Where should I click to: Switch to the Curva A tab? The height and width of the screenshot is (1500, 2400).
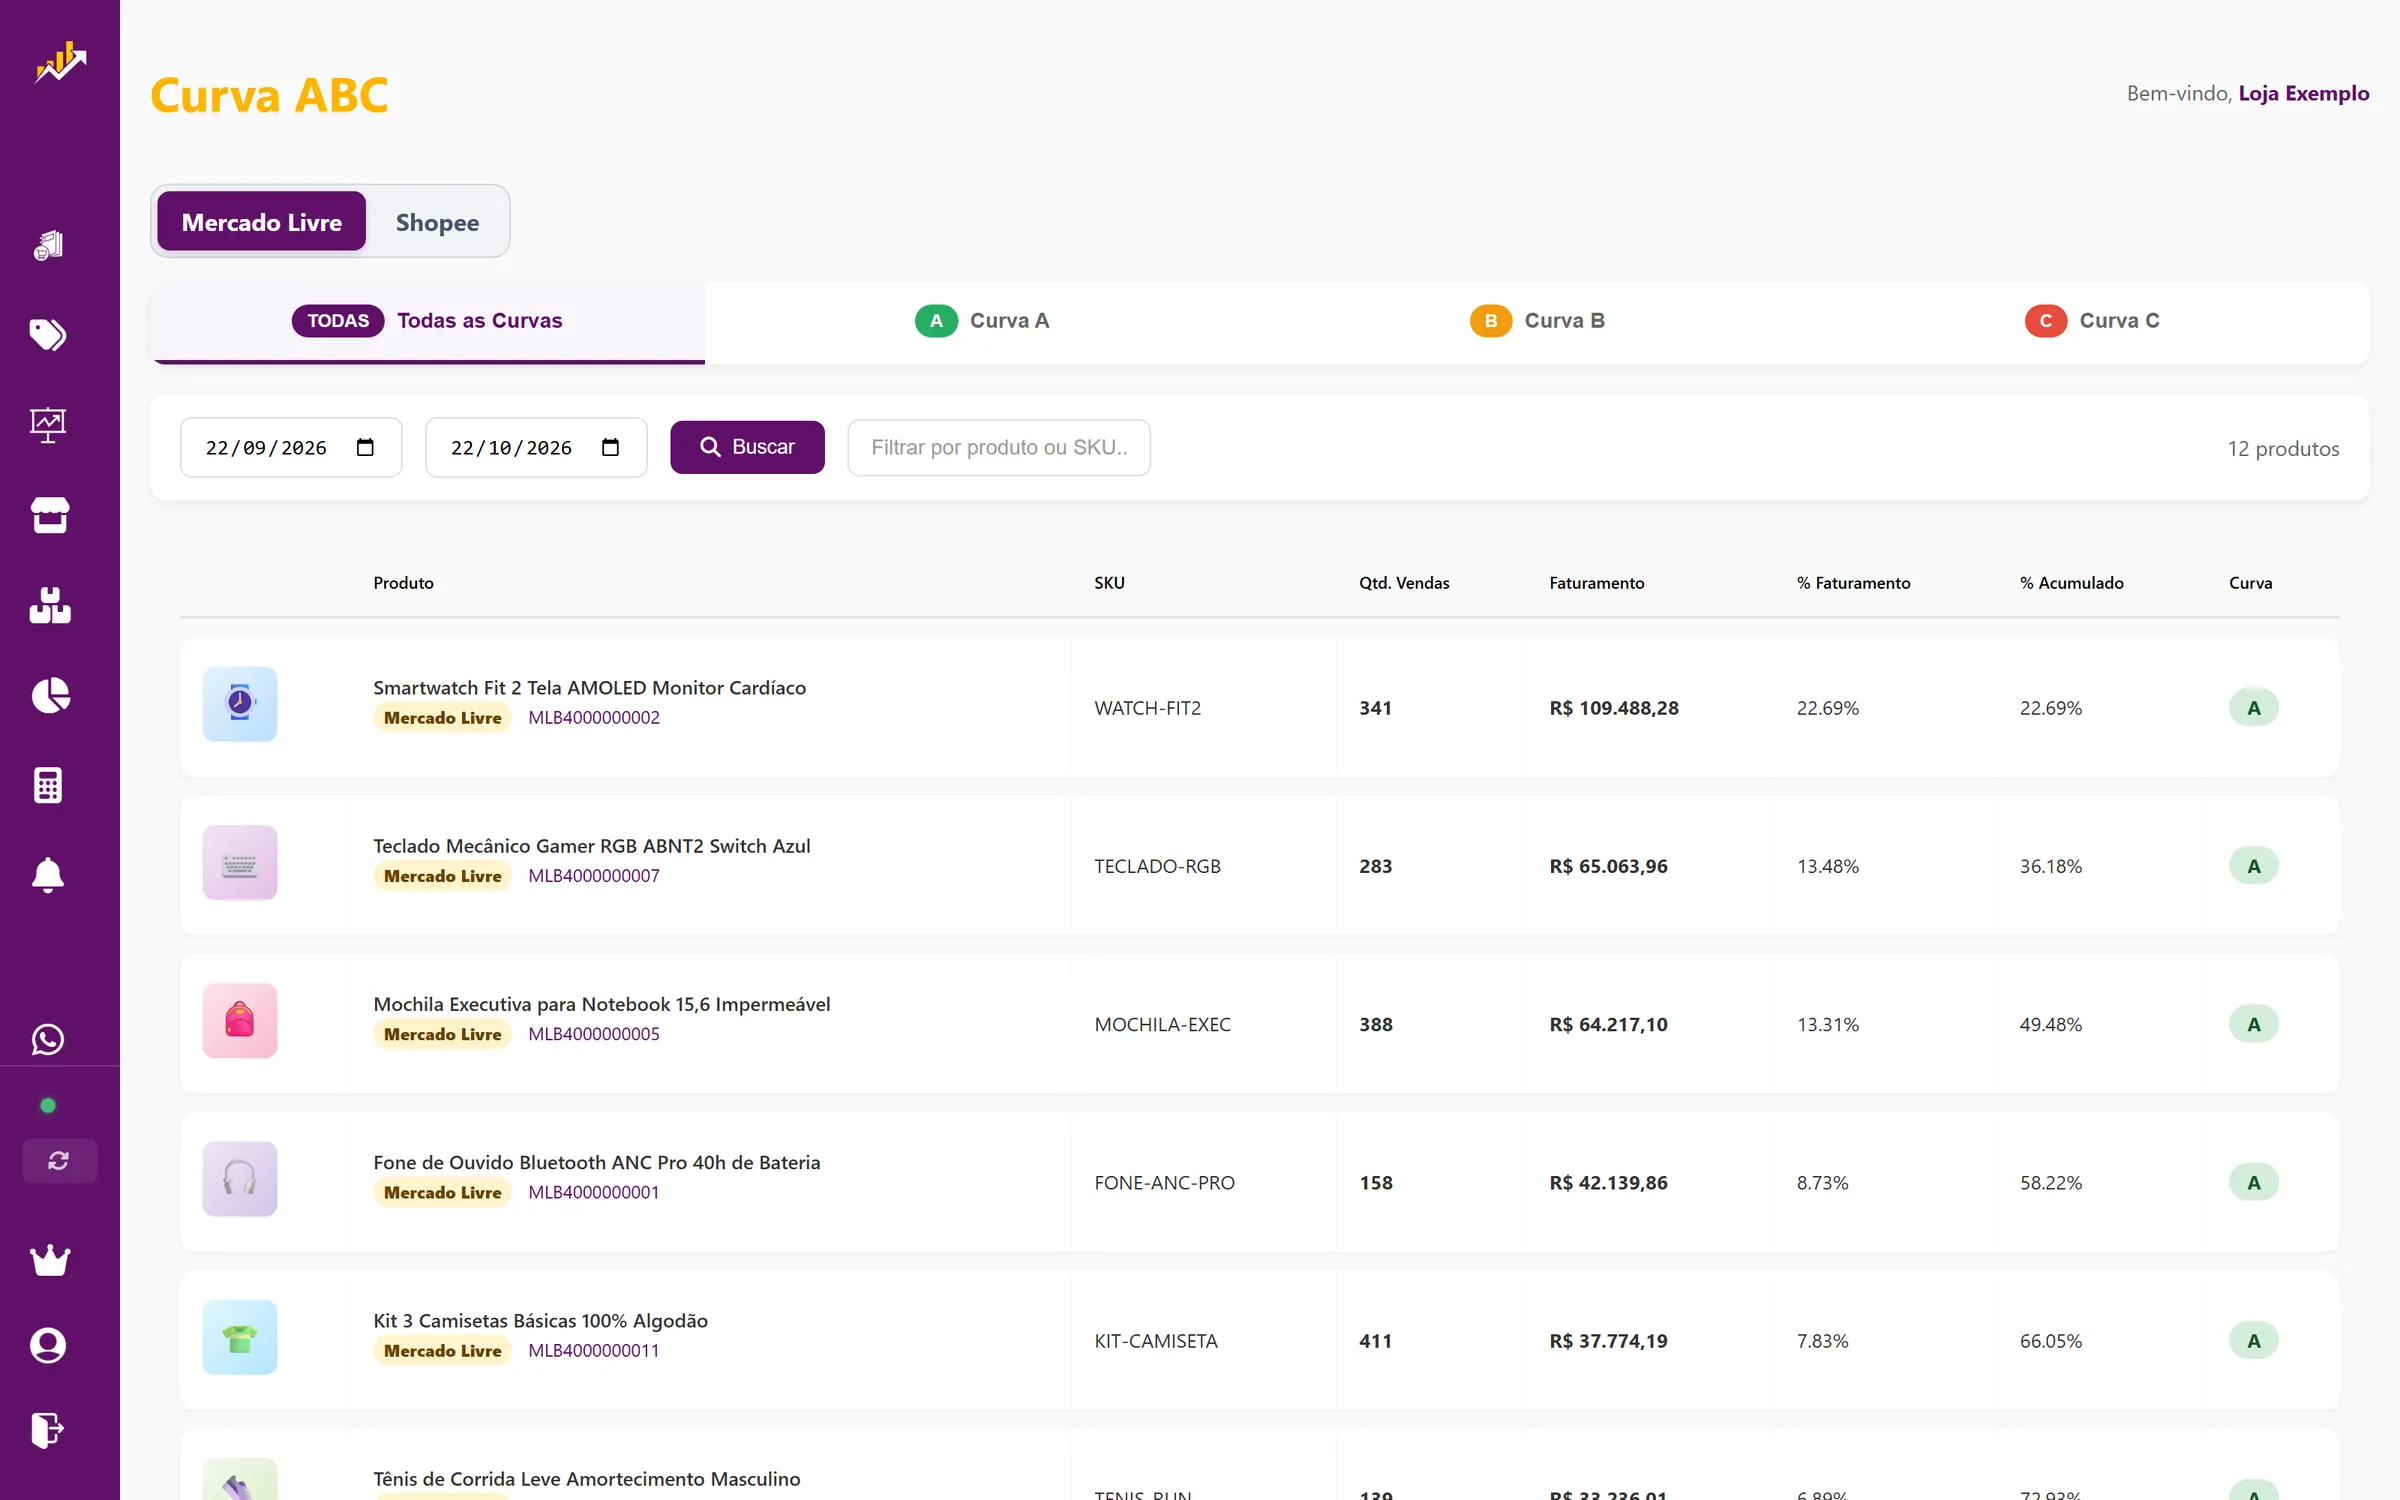pyautogui.click(x=982, y=321)
